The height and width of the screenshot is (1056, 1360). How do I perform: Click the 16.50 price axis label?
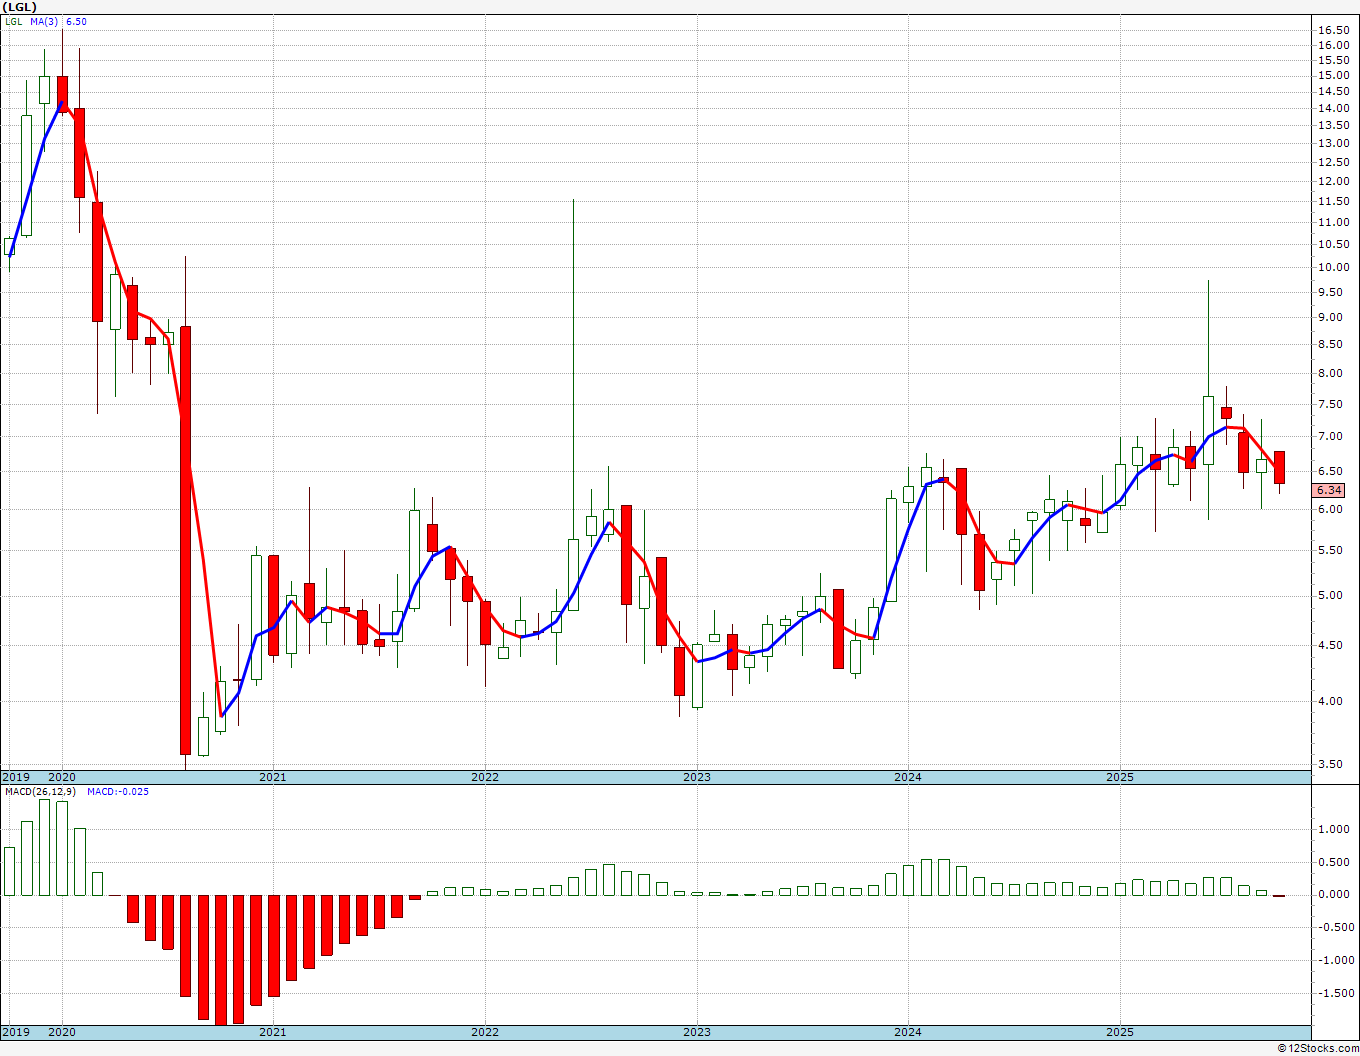tap(1333, 30)
